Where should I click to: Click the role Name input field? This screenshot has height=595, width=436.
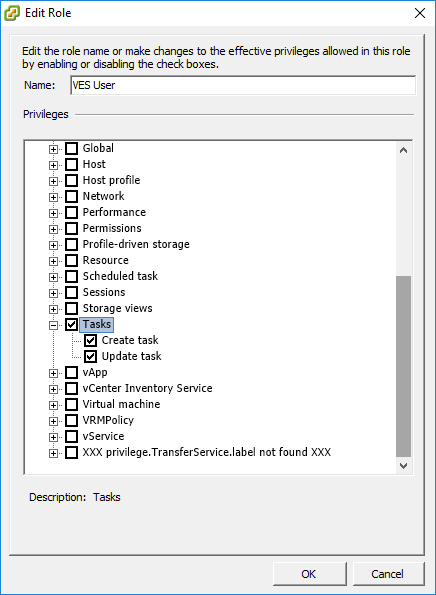coord(243,85)
